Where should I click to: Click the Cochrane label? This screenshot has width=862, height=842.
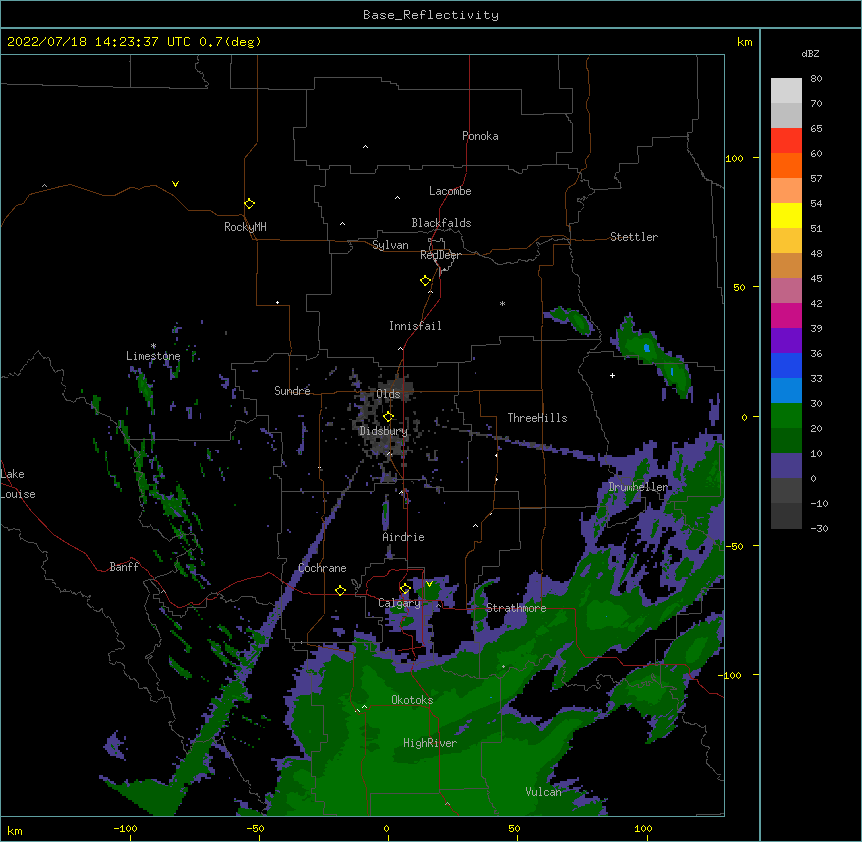point(322,568)
